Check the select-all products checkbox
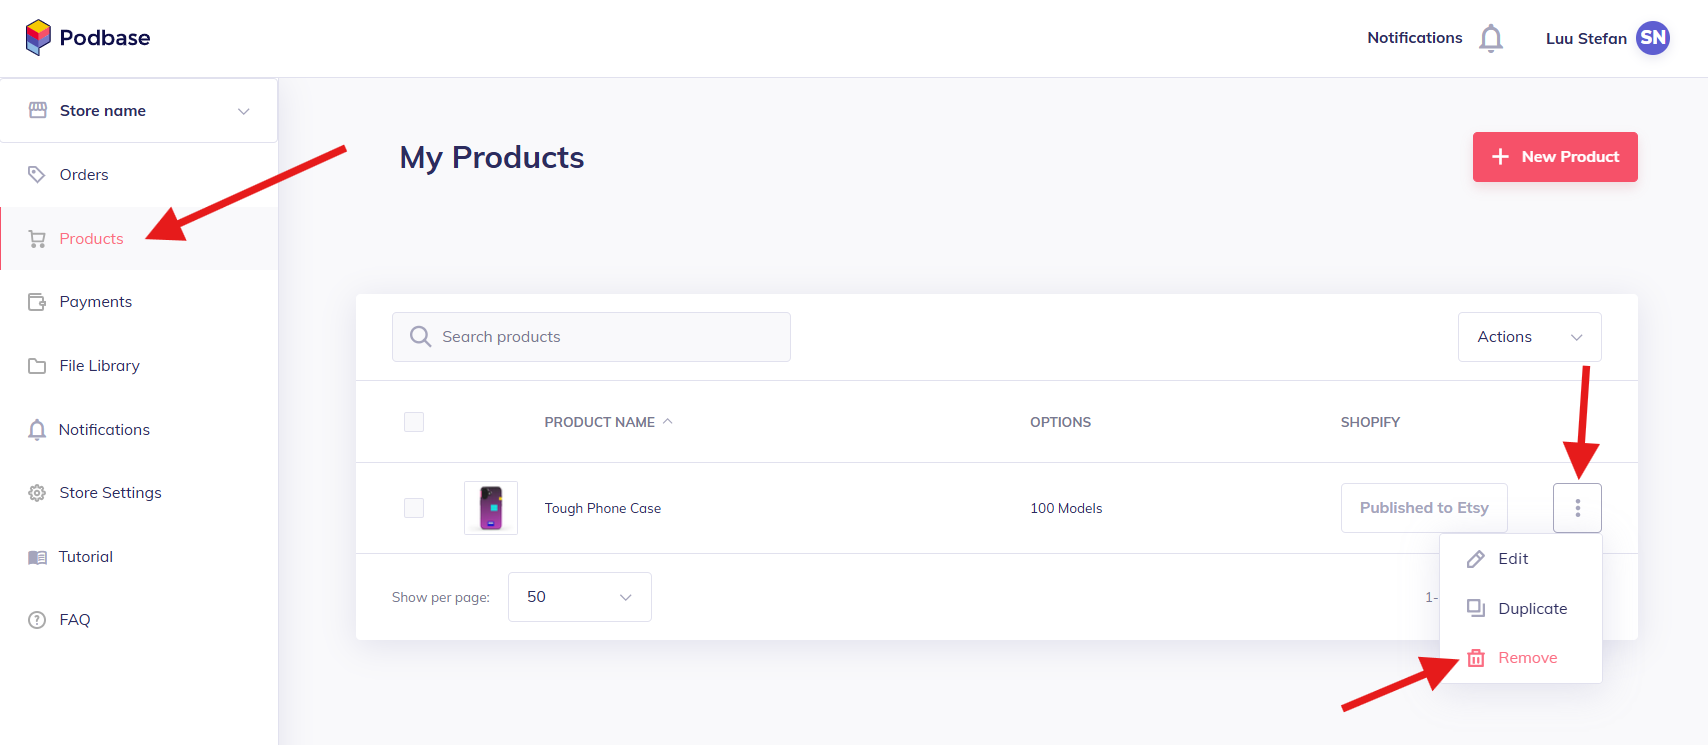The height and width of the screenshot is (745, 1708). pos(413,421)
